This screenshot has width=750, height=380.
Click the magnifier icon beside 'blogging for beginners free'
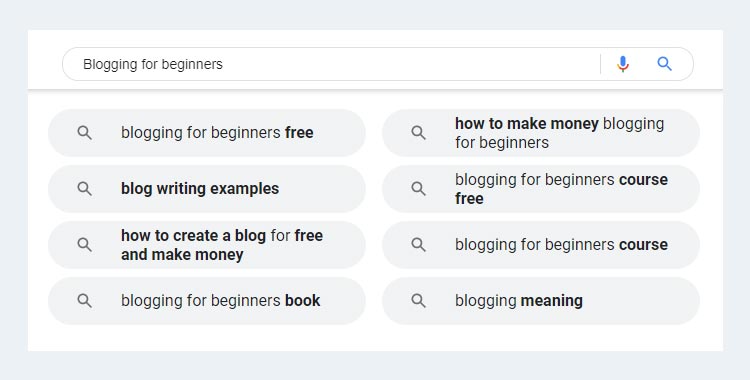click(85, 133)
